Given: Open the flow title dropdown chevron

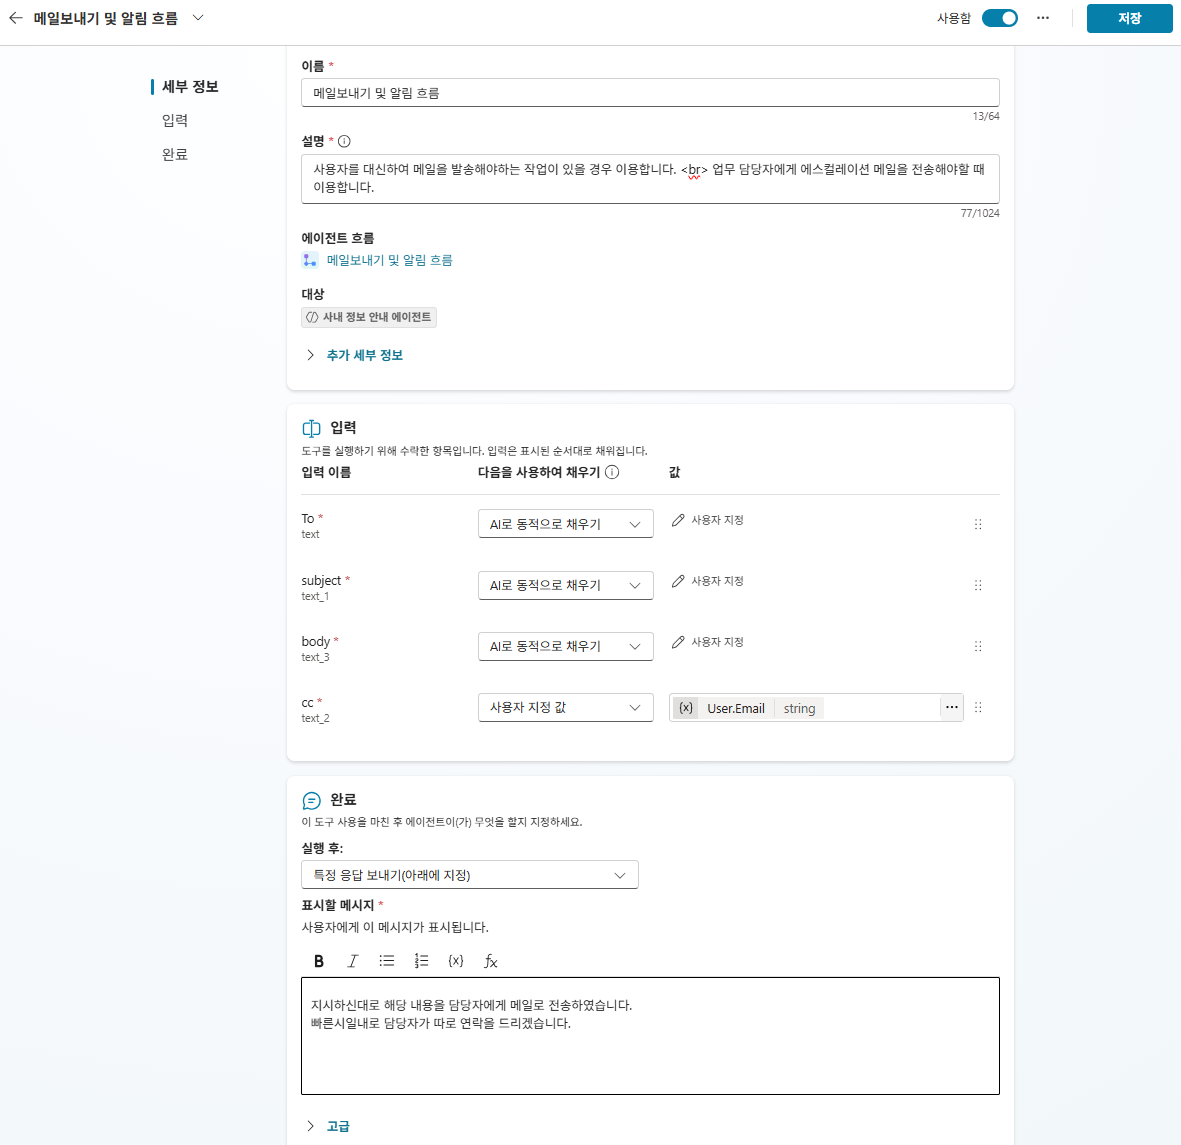Looking at the screenshot, I should tap(198, 18).
